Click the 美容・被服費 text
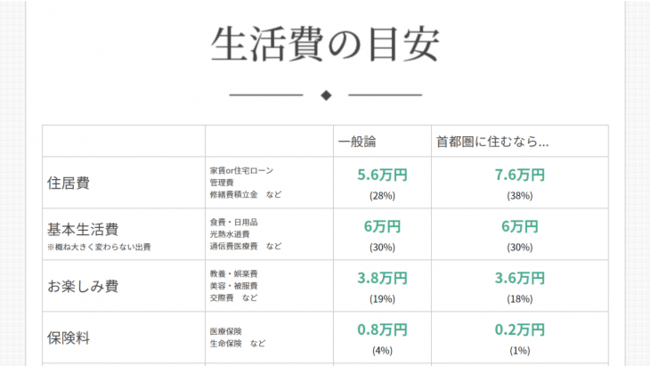The height and width of the screenshot is (366, 650). 234,286
